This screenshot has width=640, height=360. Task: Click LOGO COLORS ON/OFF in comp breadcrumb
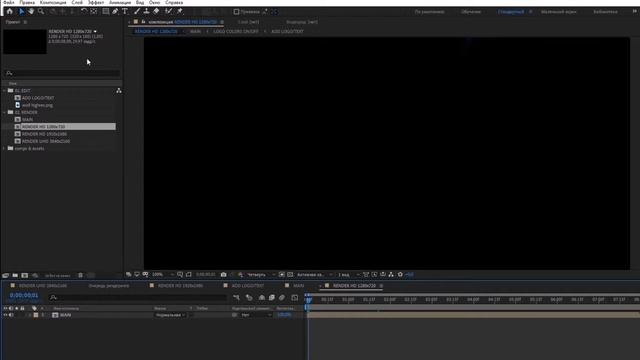(x=236, y=31)
